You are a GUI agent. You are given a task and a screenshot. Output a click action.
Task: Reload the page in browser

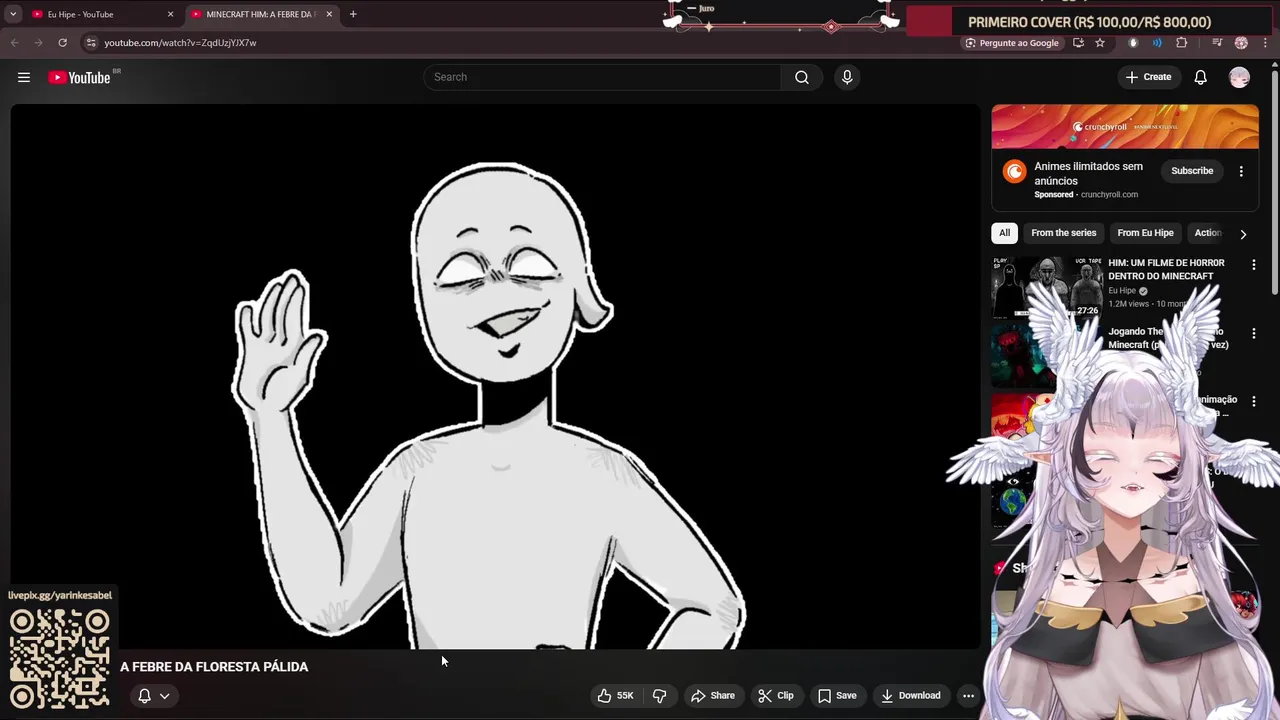coord(62,42)
